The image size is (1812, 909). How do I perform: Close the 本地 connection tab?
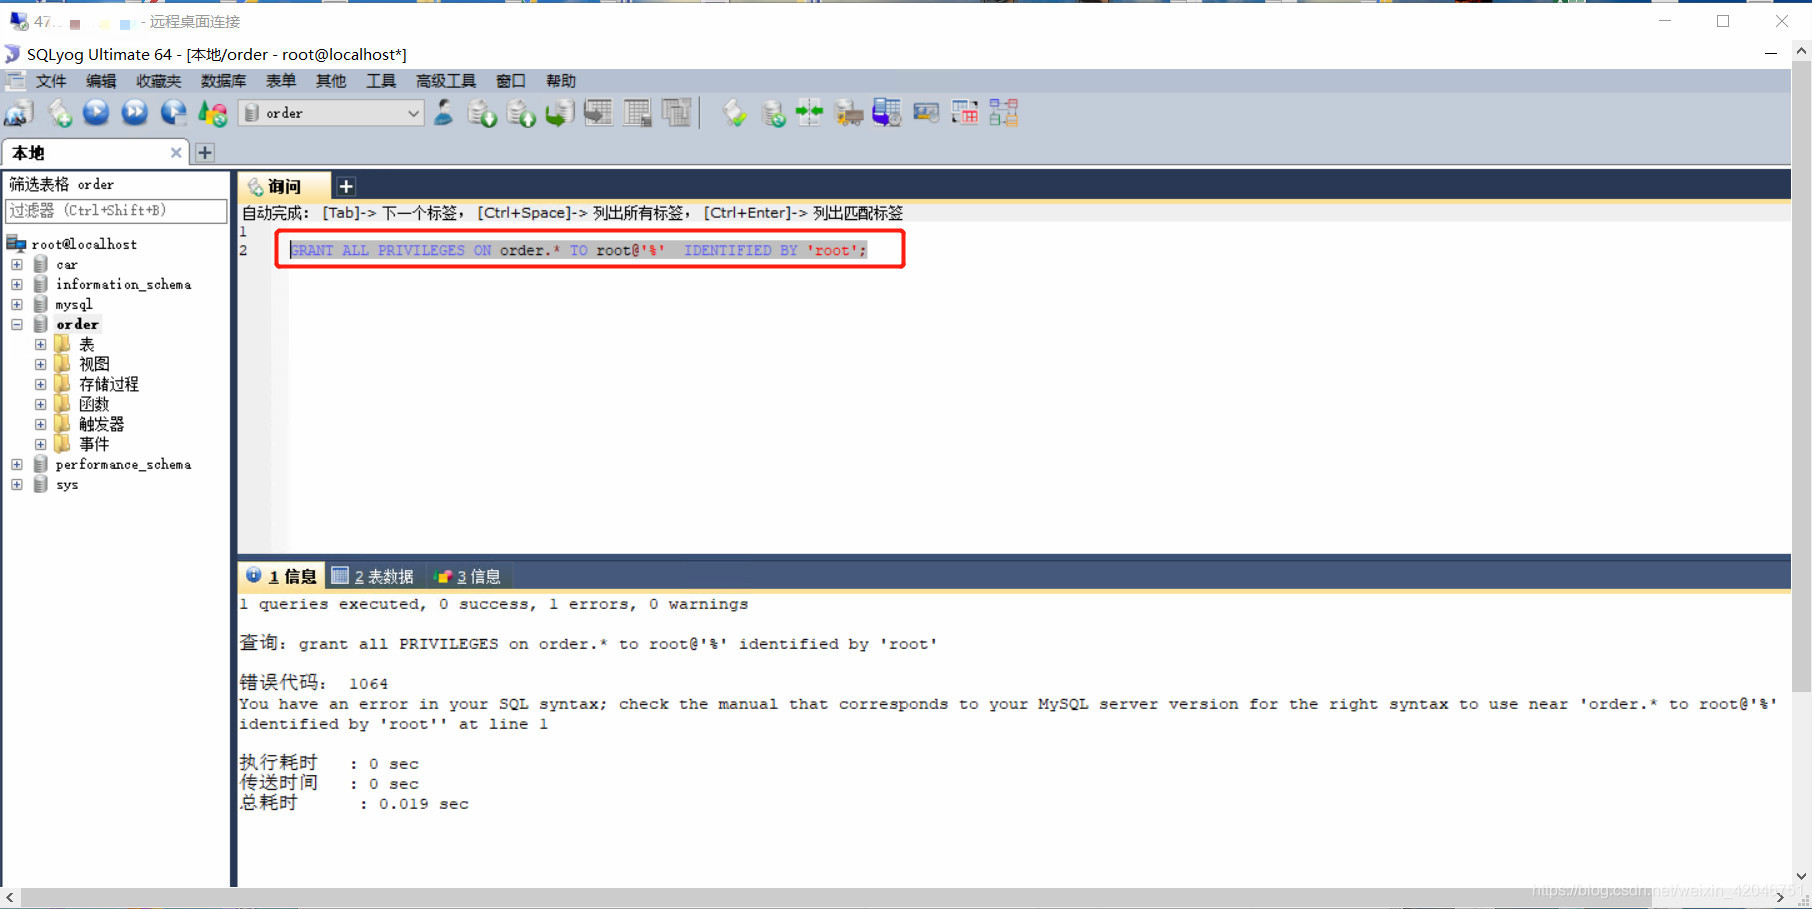point(176,153)
